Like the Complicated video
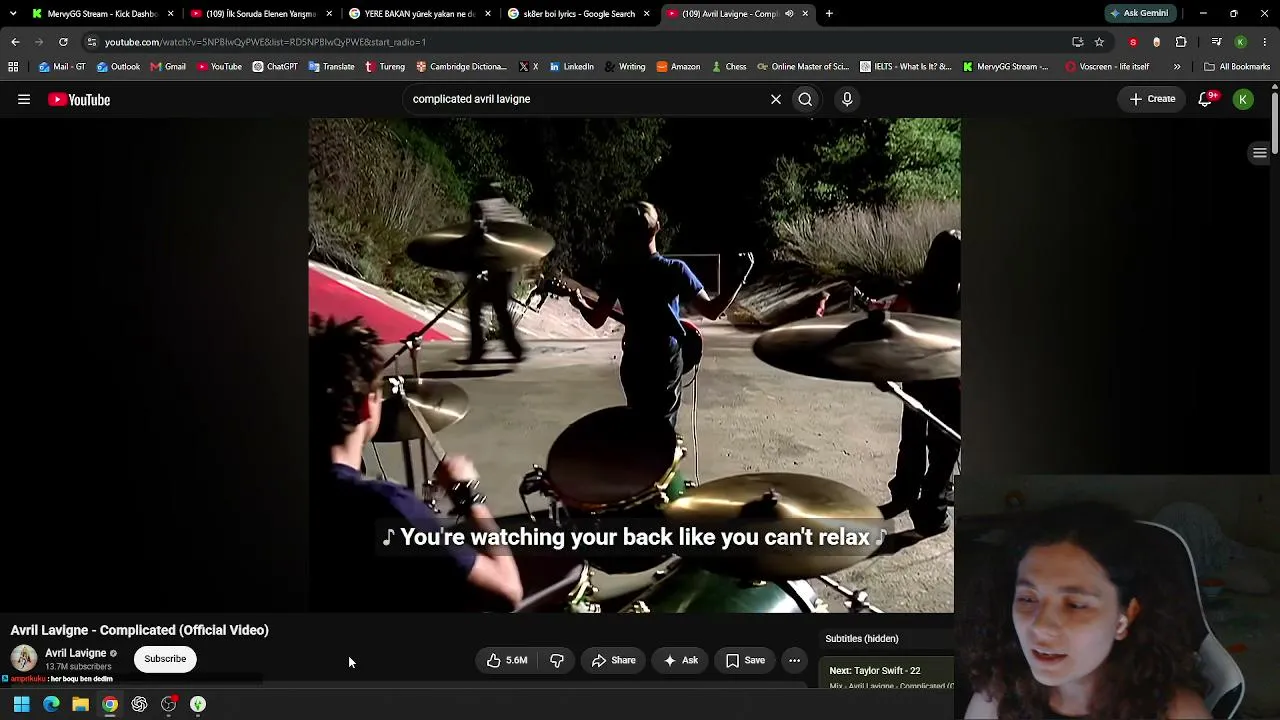The image size is (1280, 720). tap(508, 660)
